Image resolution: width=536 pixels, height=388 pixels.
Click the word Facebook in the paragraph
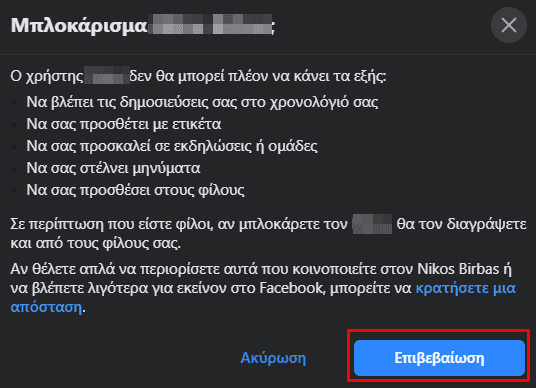pos(291,288)
